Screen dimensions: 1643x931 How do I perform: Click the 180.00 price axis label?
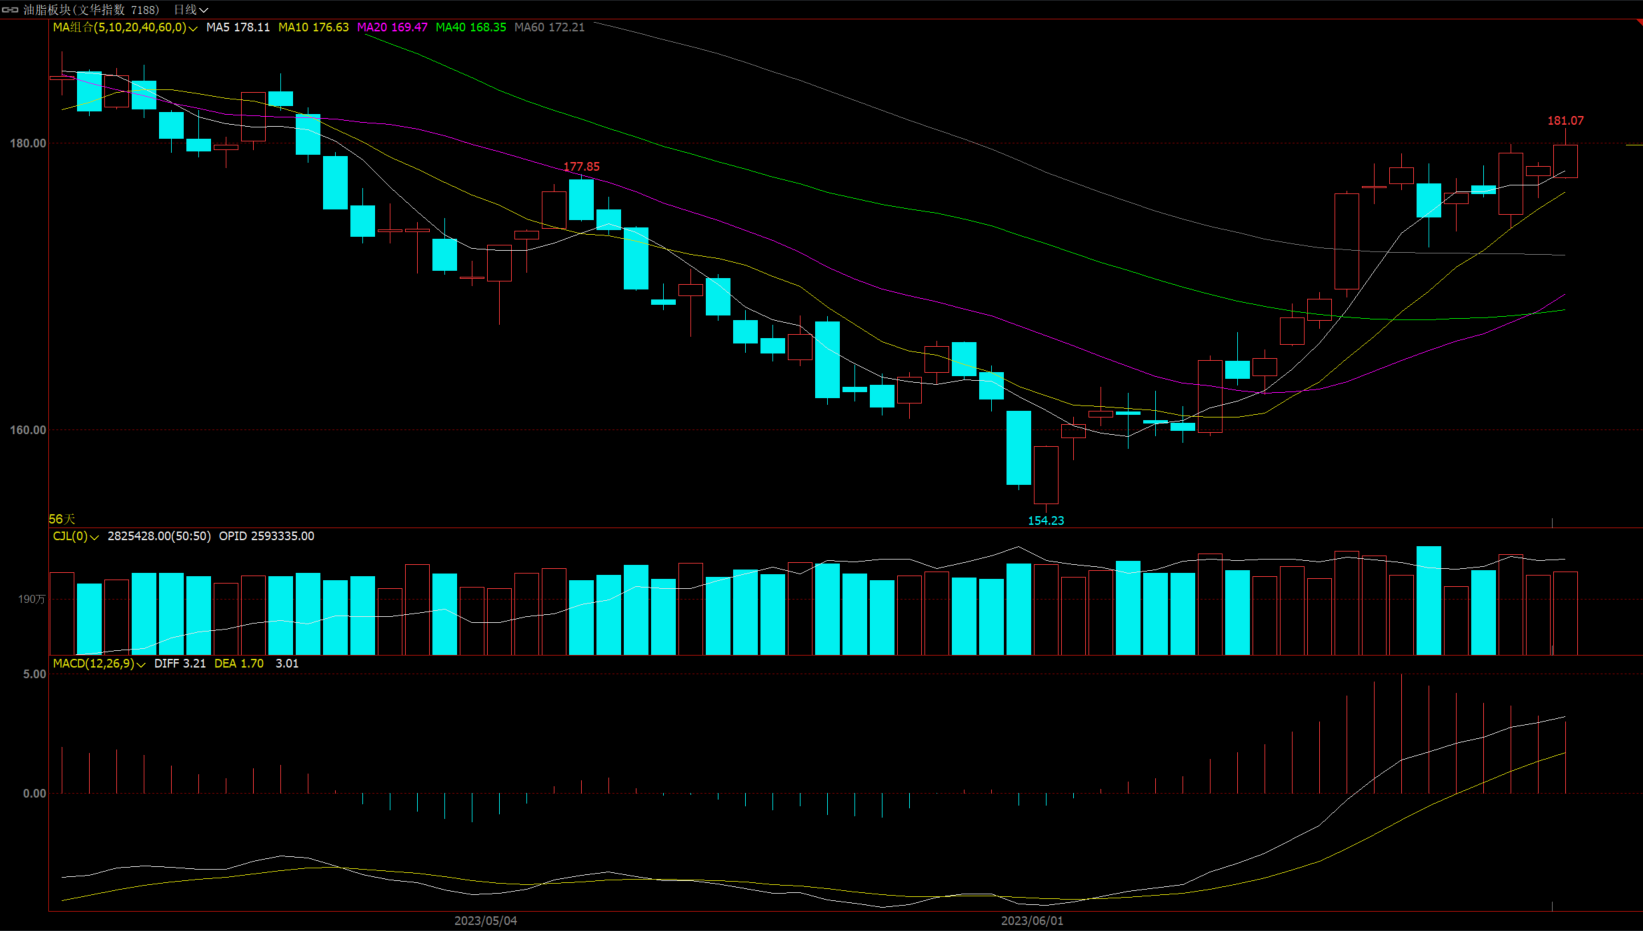click(x=28, y=143)
